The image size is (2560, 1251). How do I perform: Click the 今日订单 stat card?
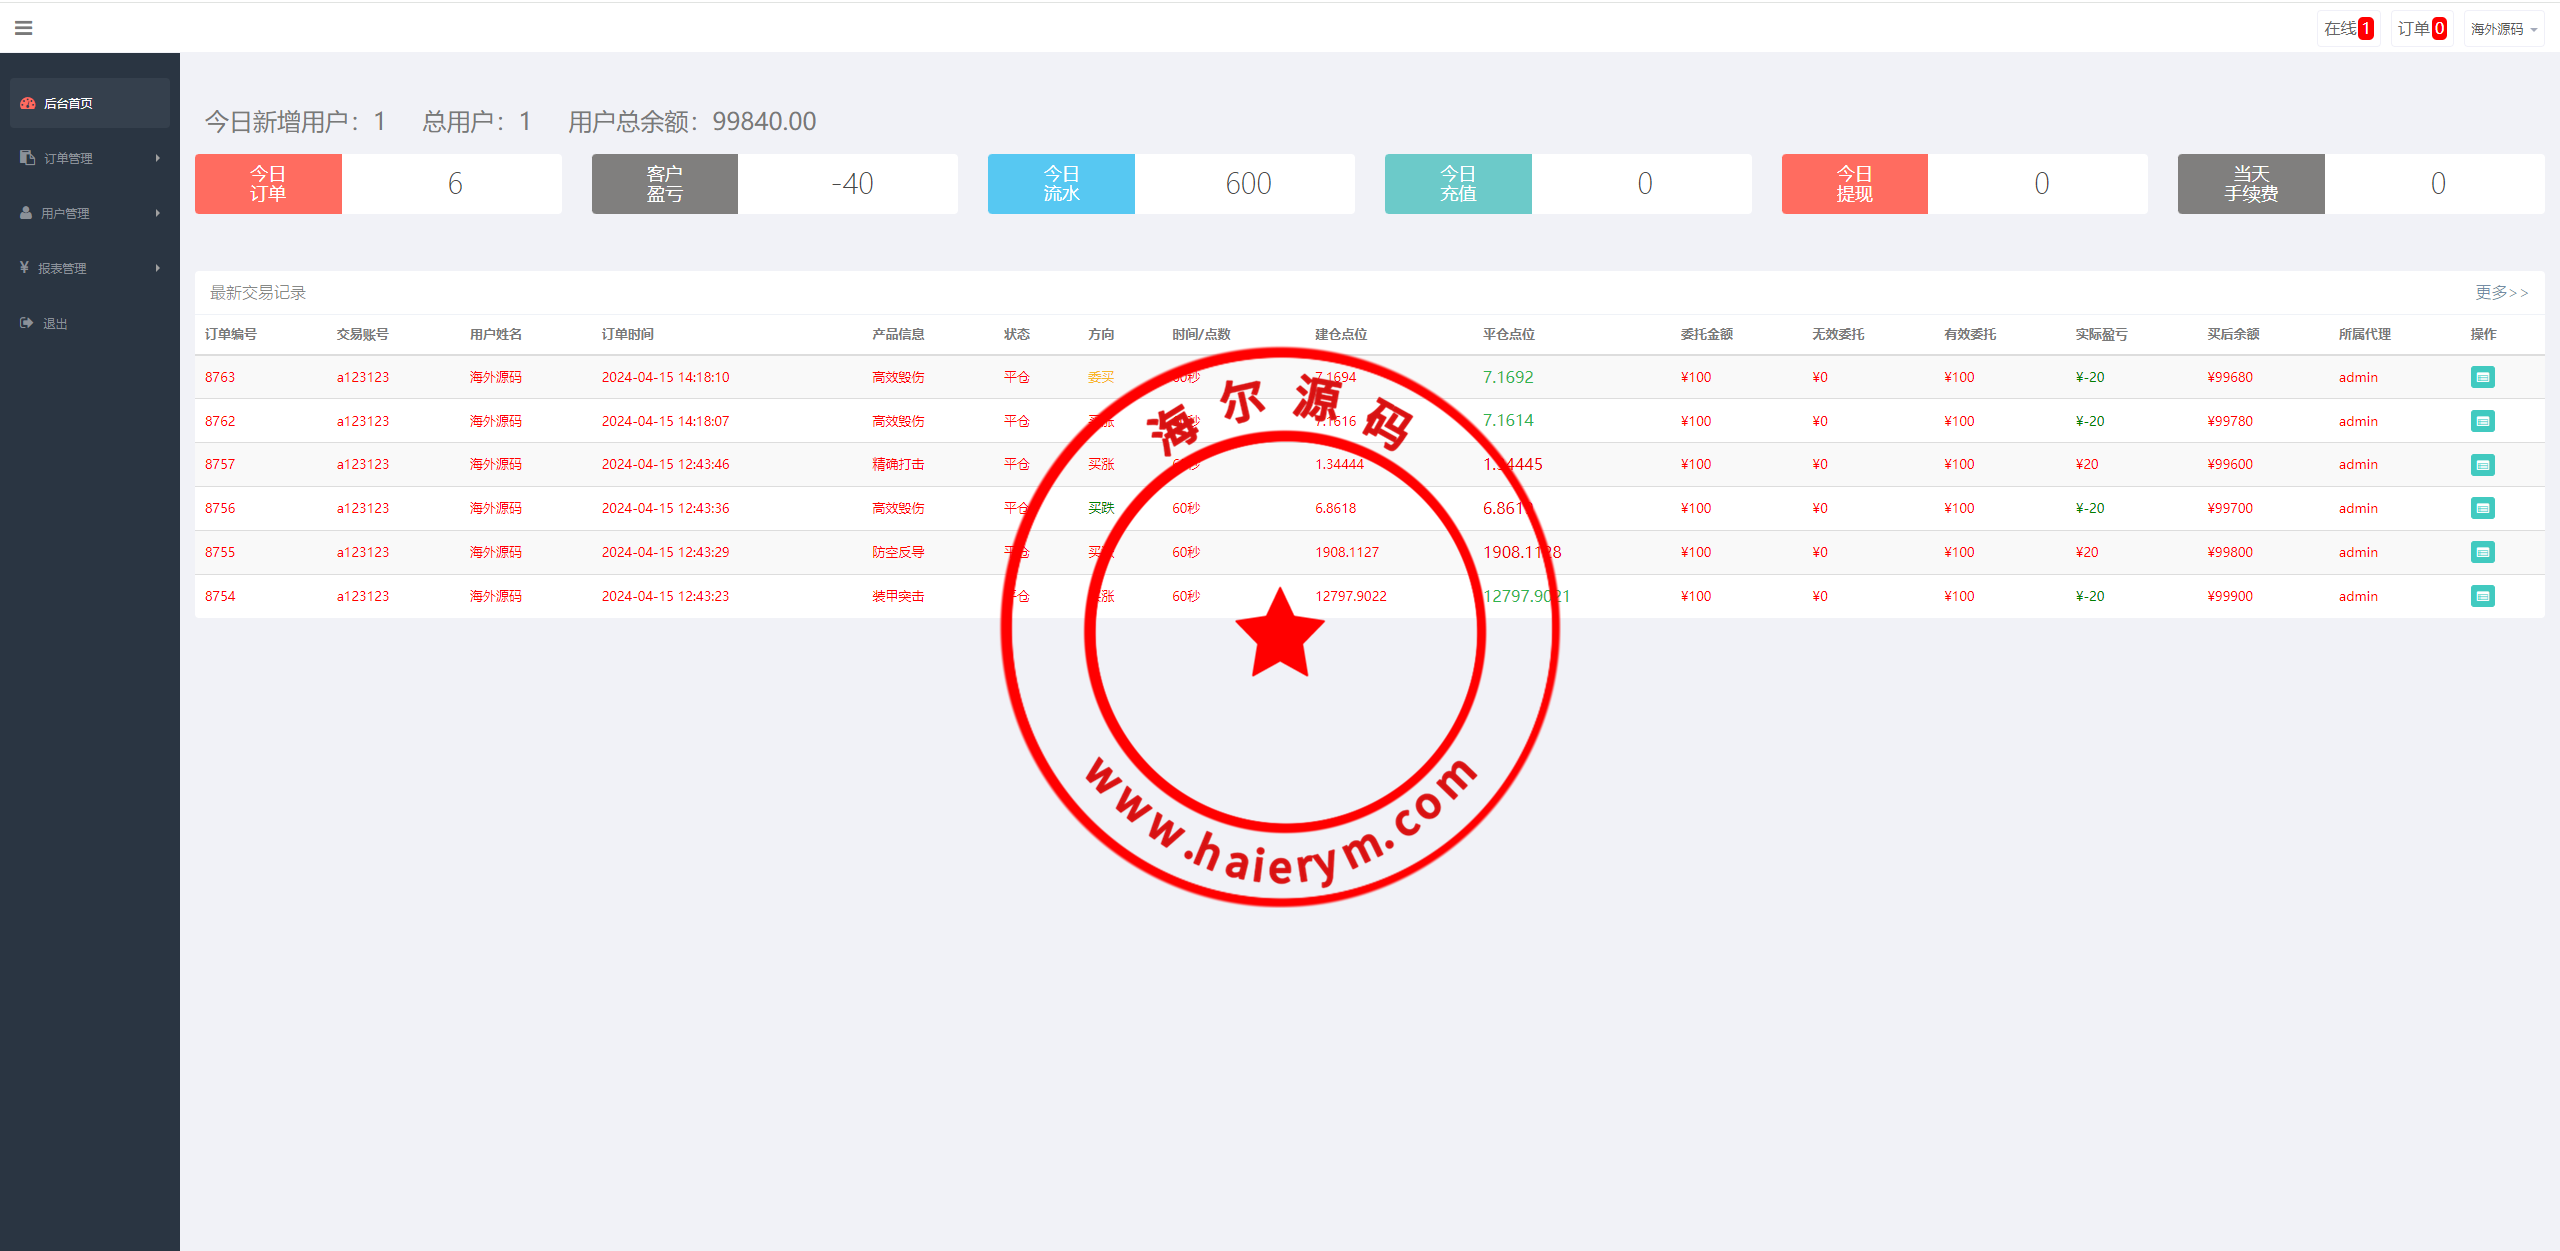click(x=268, y=184)
